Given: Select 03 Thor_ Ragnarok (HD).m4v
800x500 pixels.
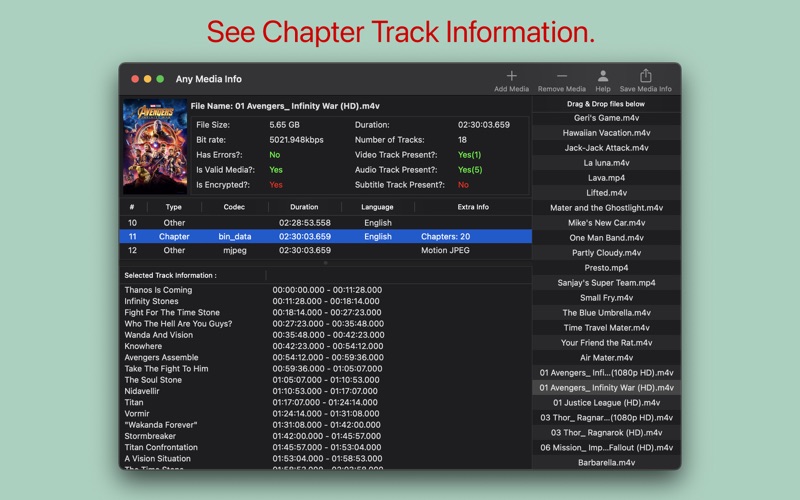Looking at the screenshot, I should [x=606, y=433].
